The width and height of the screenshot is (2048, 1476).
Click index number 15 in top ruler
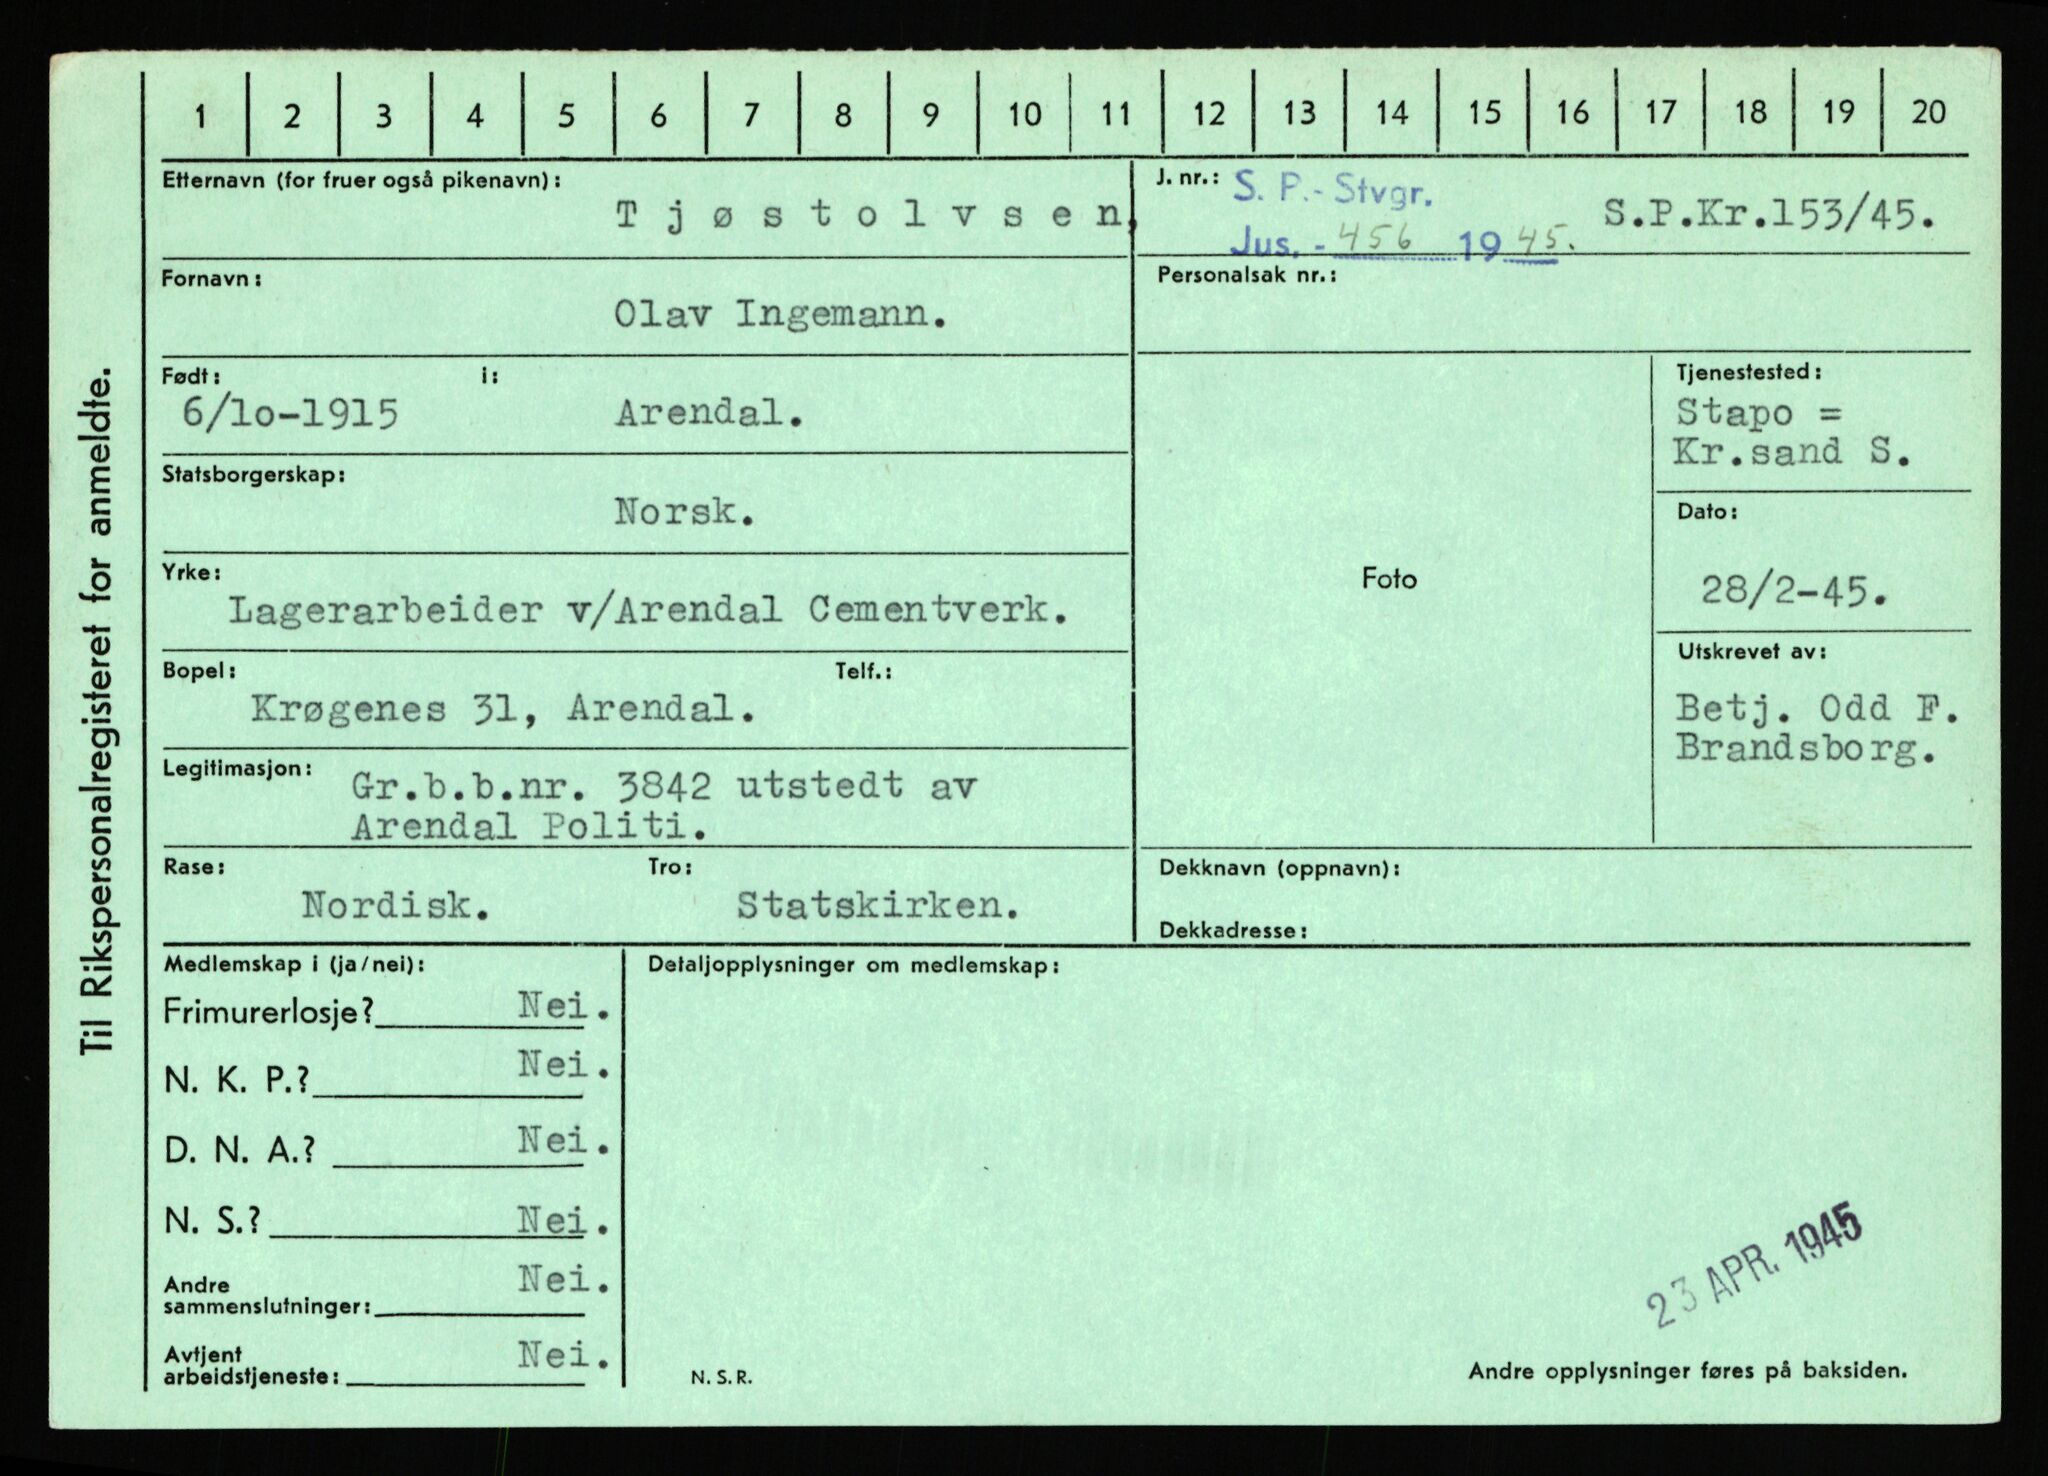1485,113
